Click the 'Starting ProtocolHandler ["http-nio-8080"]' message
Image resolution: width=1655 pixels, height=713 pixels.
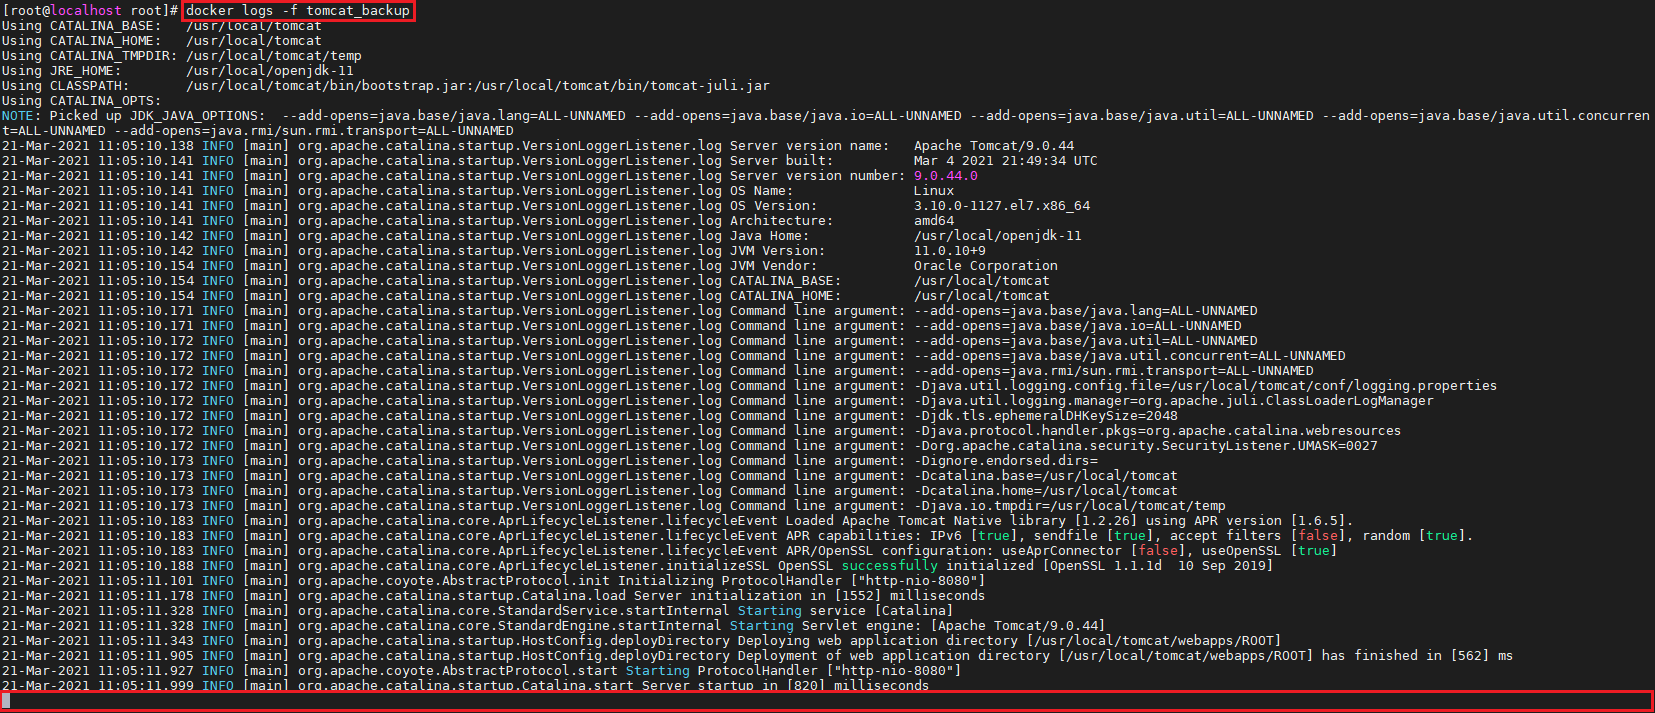pos(794,670)
